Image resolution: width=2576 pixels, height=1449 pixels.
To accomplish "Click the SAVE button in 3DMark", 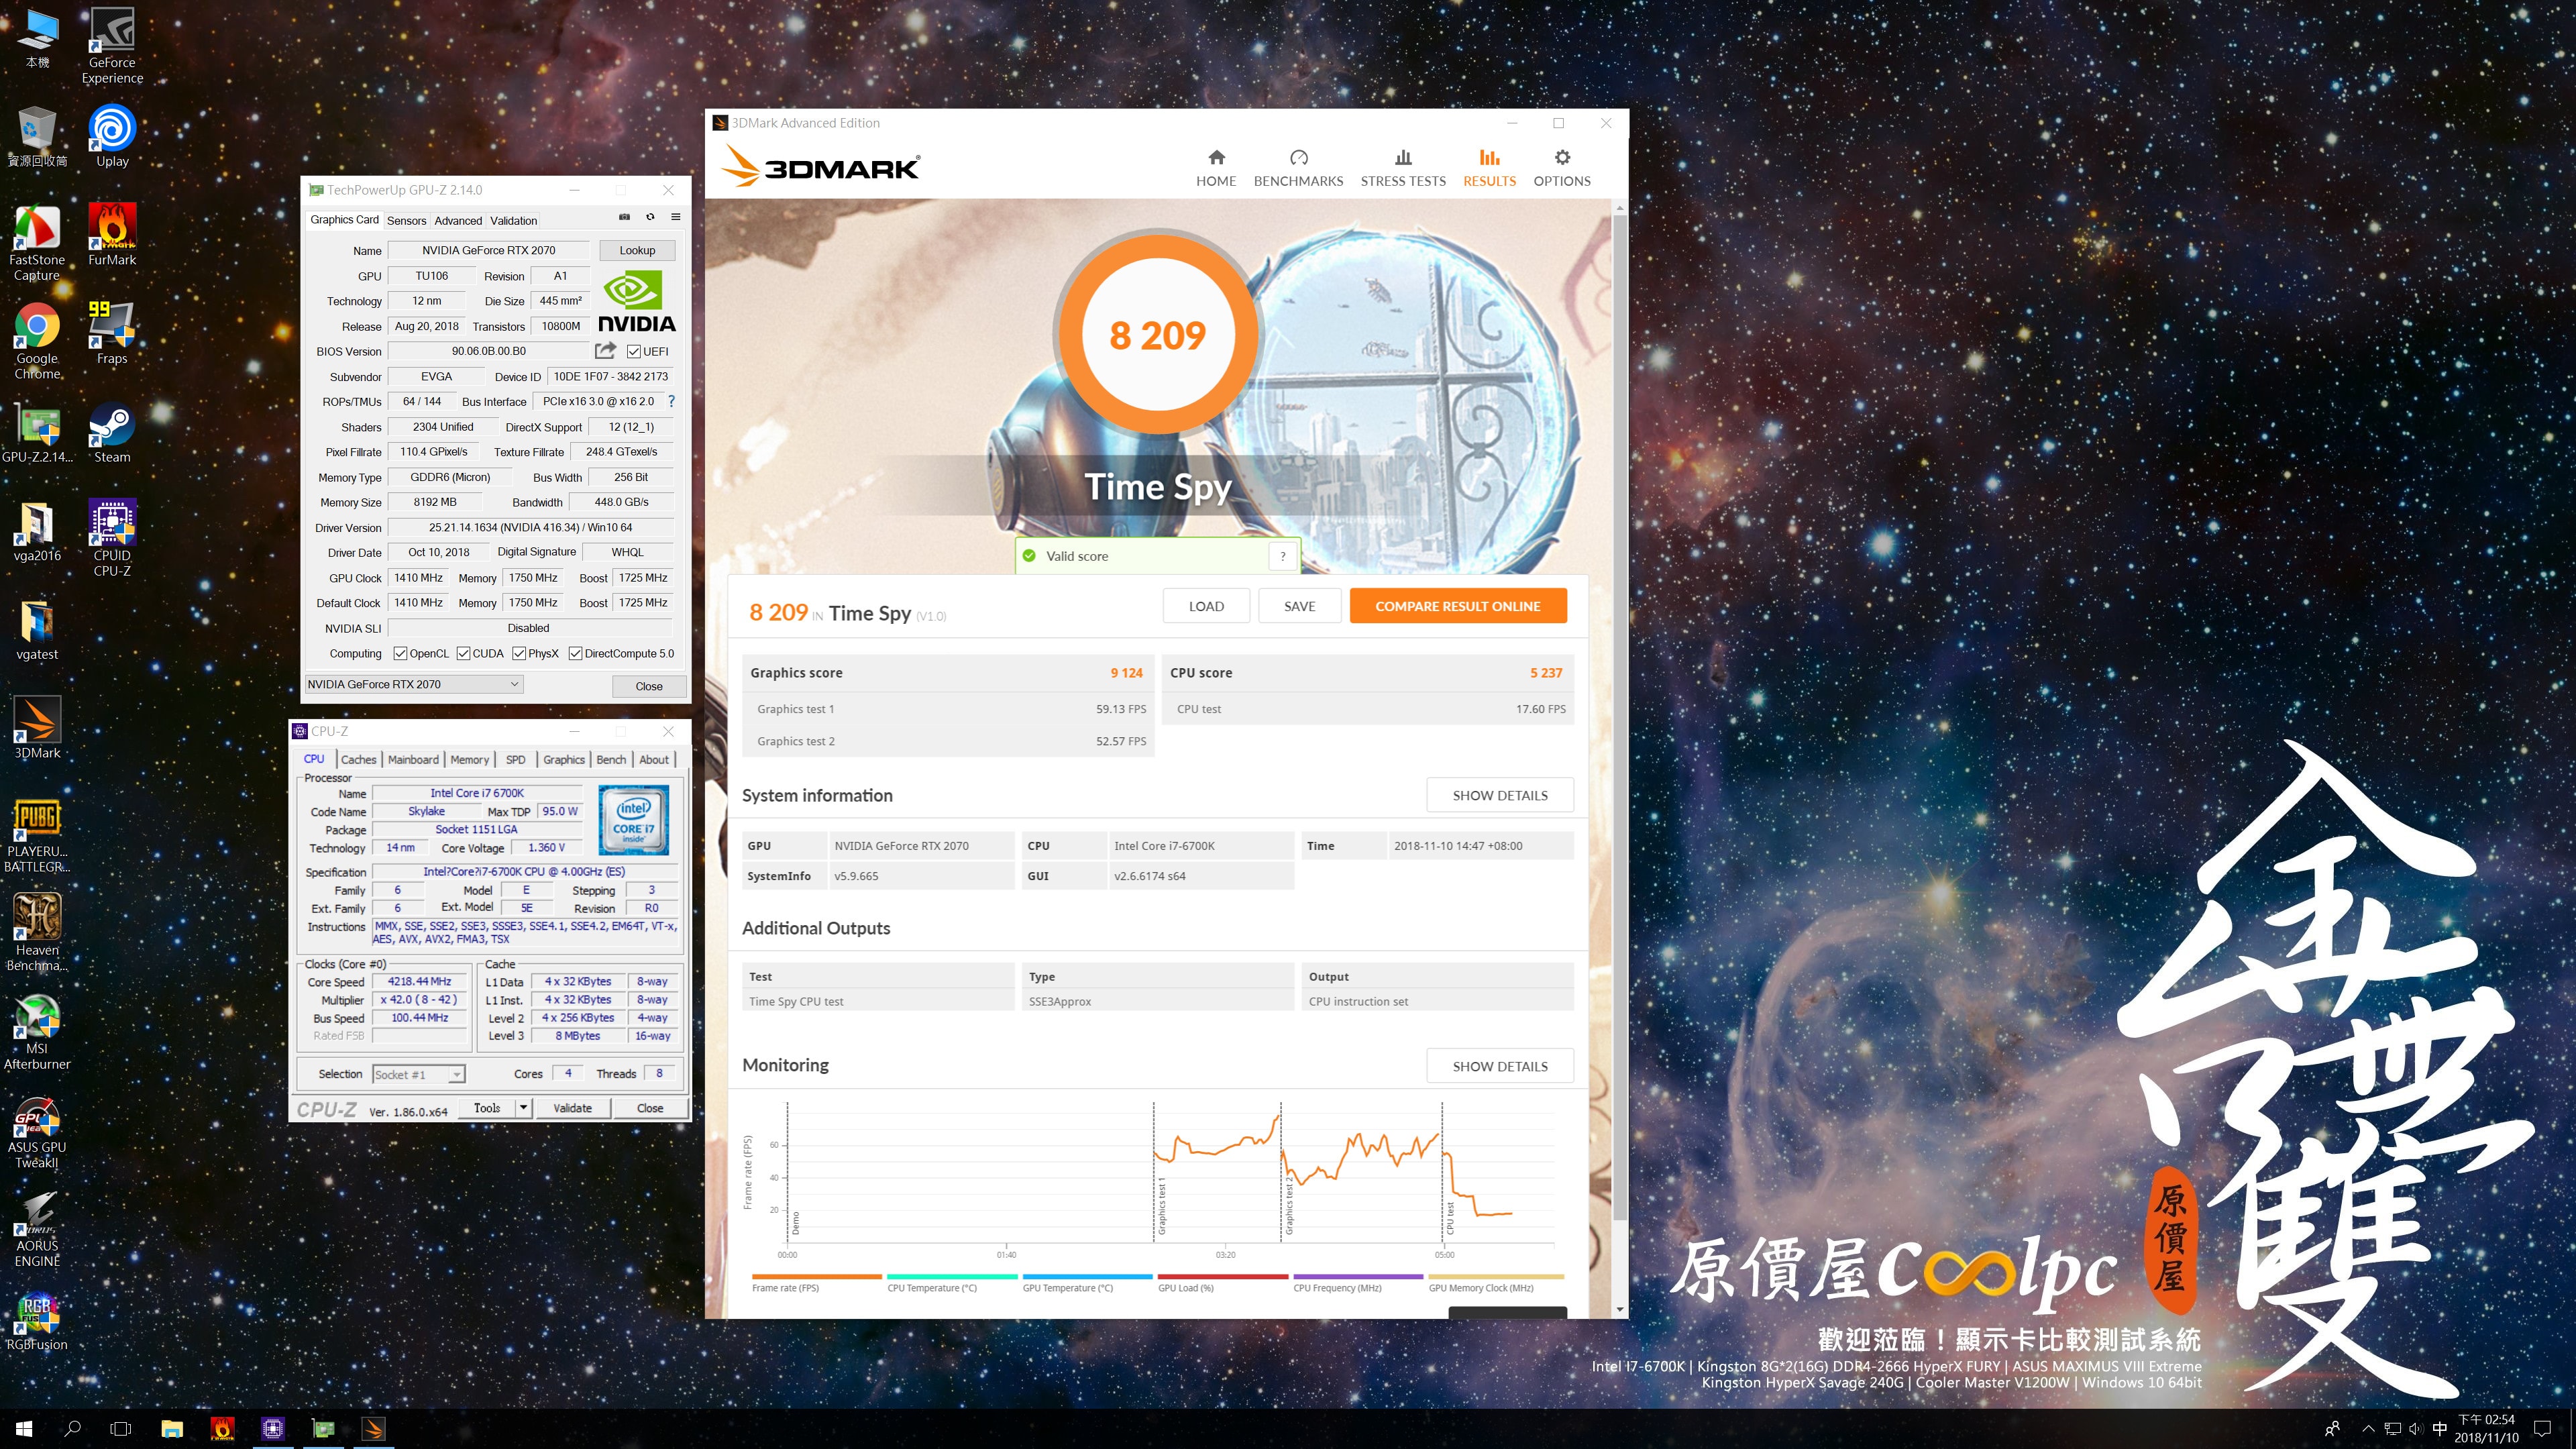I will 1299,606.
